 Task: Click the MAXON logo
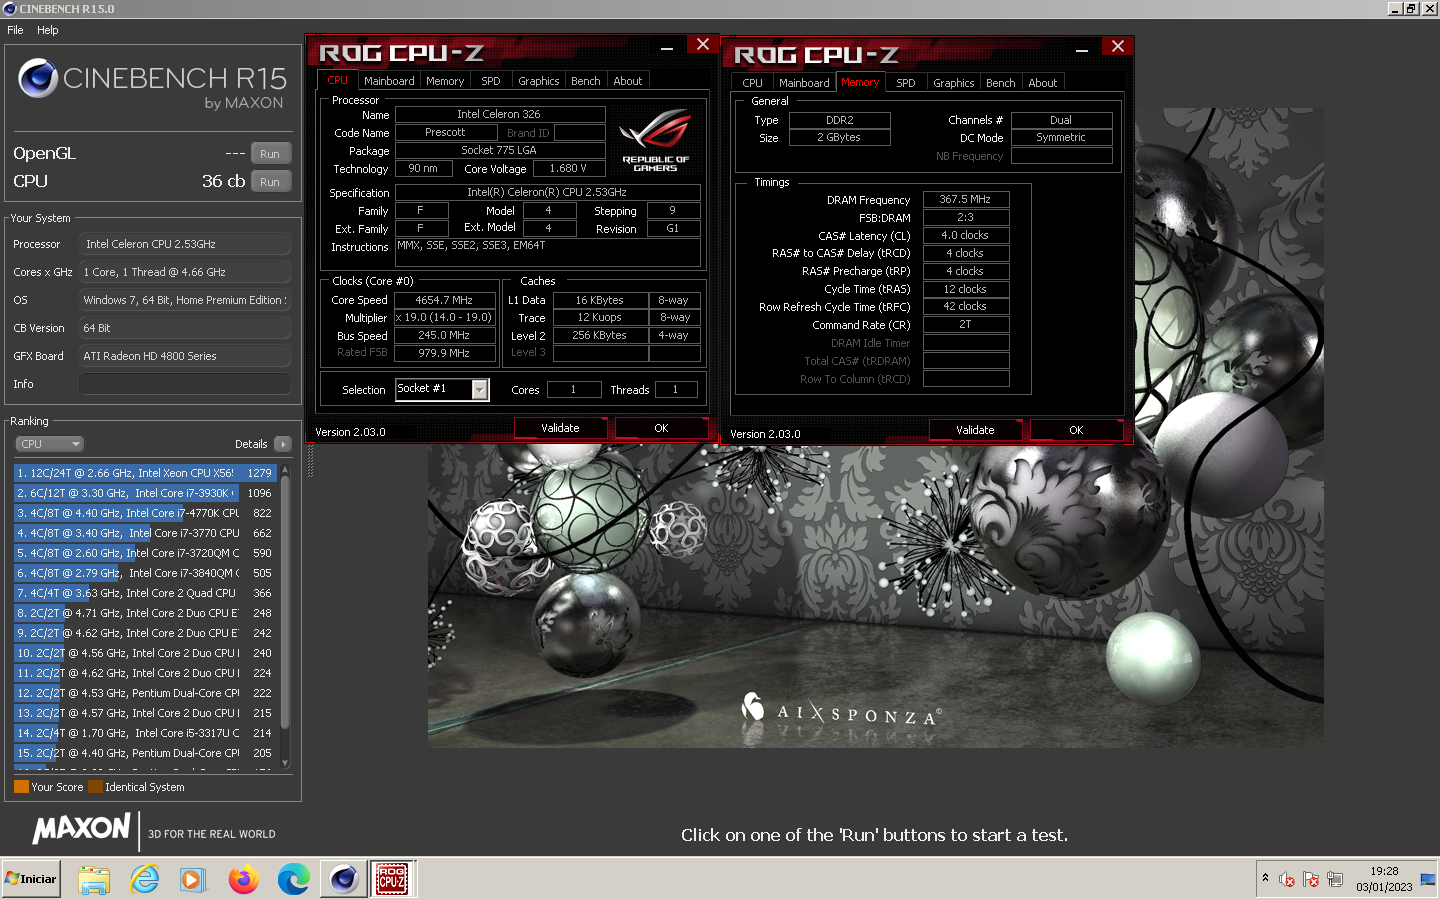click(81, 829)
